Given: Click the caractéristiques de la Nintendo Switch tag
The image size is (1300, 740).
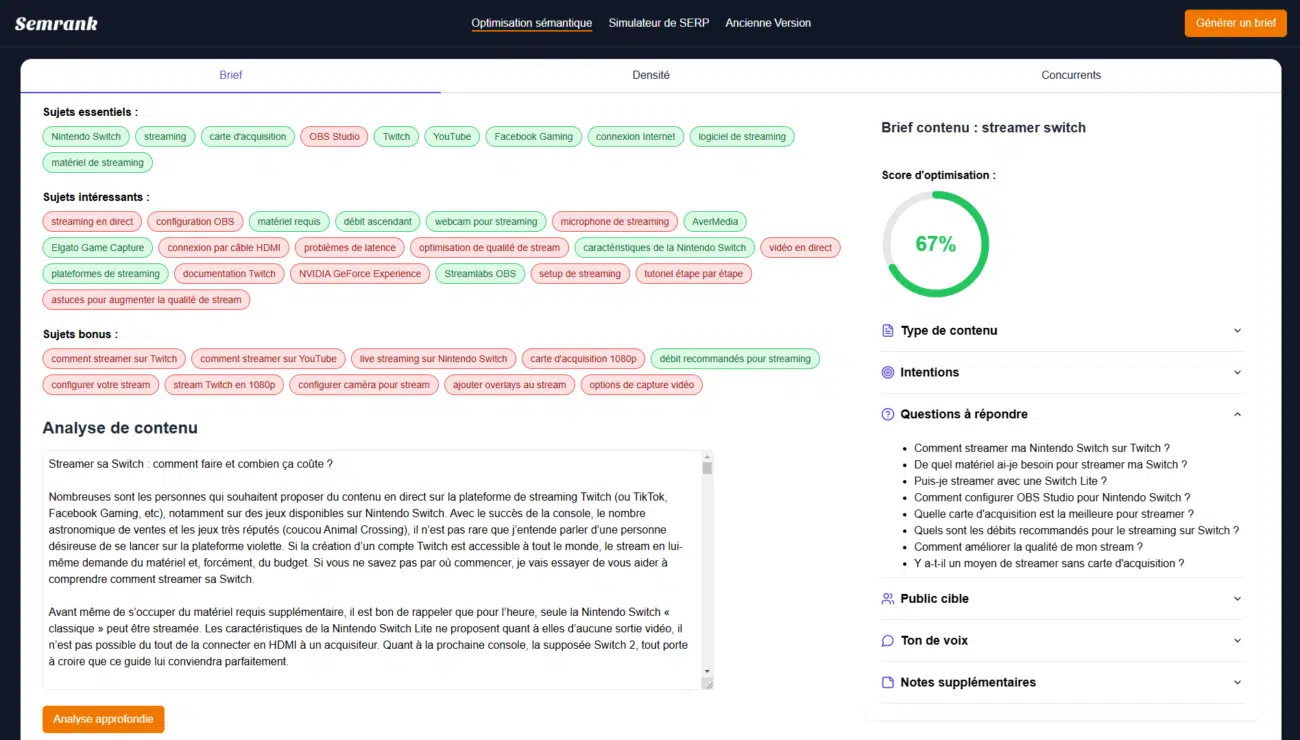Looking at the screenshot, I should coord(665,248).
